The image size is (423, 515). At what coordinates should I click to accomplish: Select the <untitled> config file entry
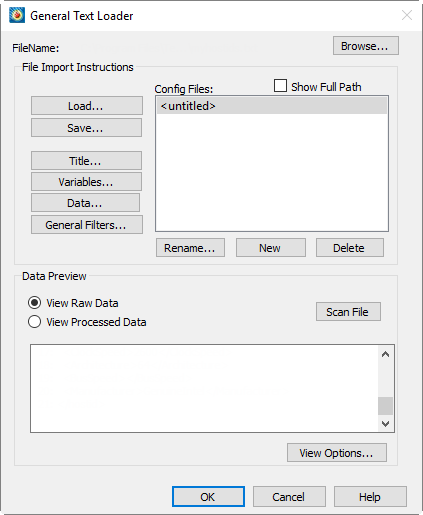pos(272,106)
